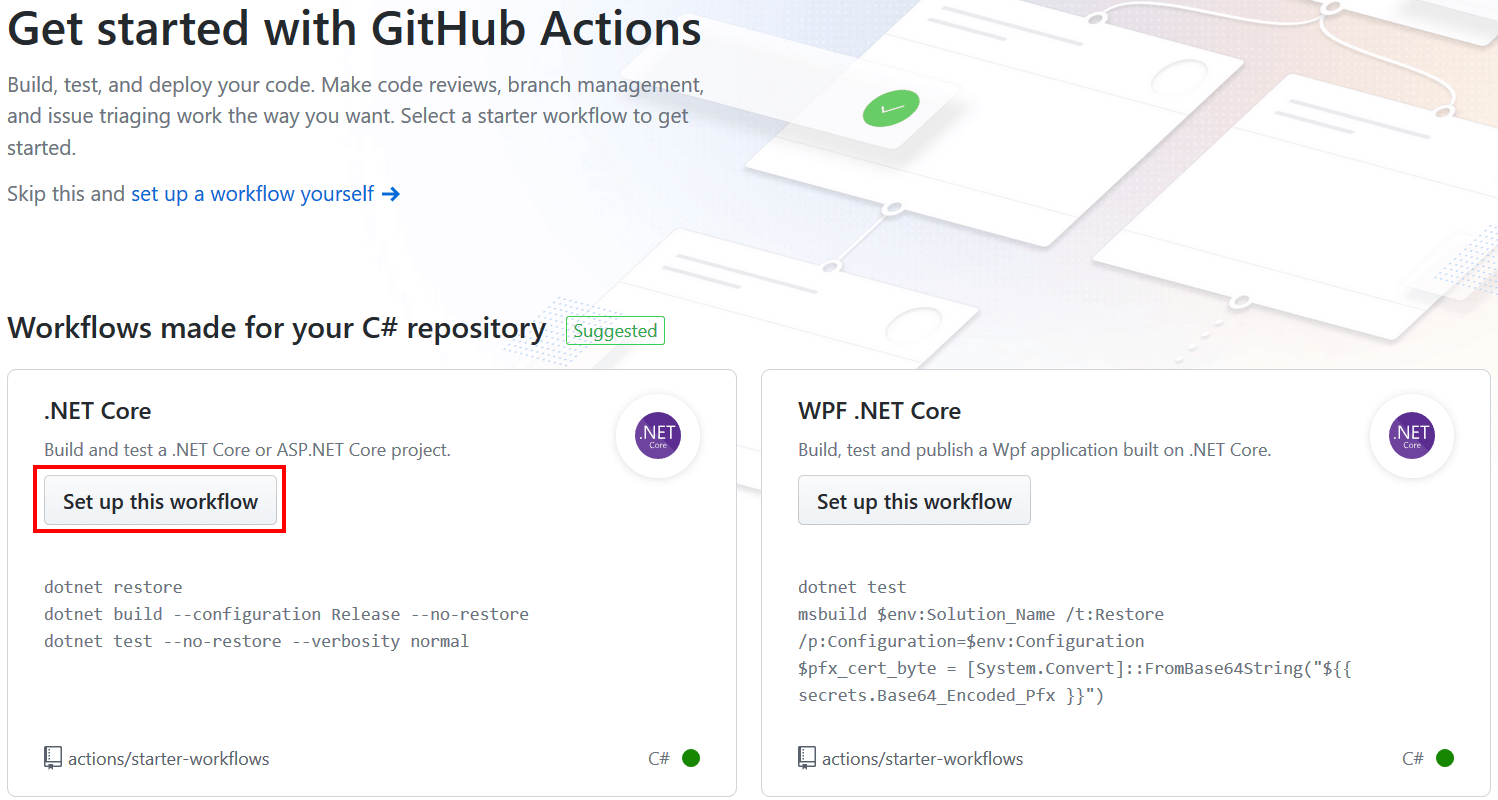Set up the WPF .NET Core workflow
Viewport: 1498px width, 800px height.
(x=913, y=500)
